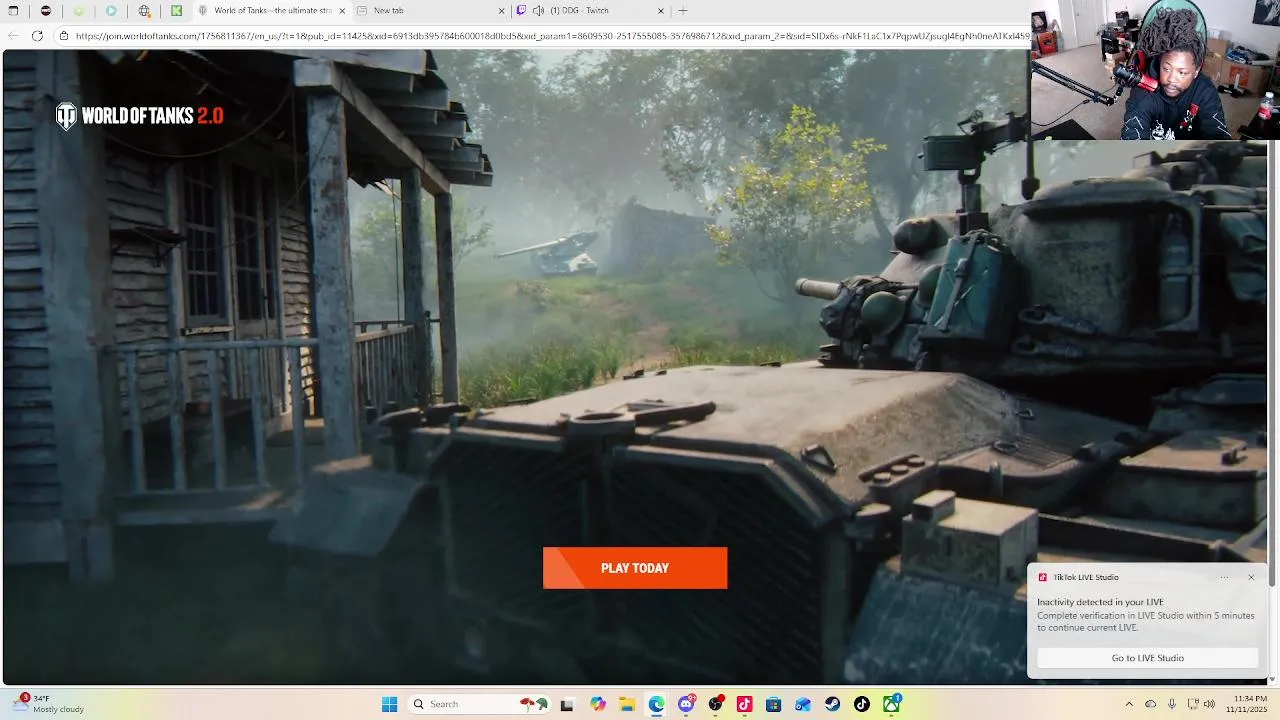This screenshot has height=720, width=1280.
Task: Open network settings from tray icon
Action: 1193,704
